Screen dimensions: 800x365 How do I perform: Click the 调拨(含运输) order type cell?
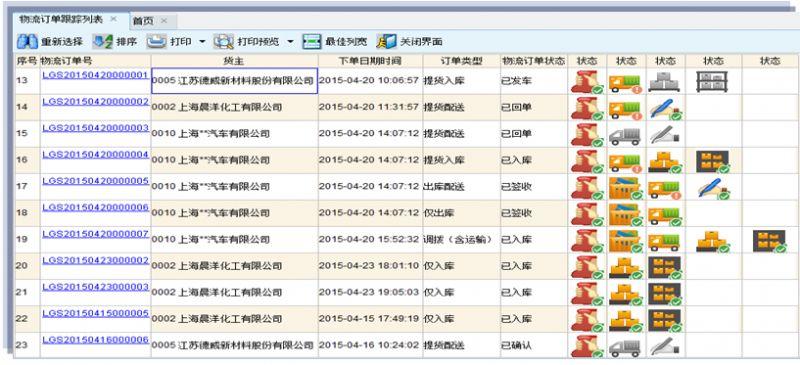(x=461, y=240)
